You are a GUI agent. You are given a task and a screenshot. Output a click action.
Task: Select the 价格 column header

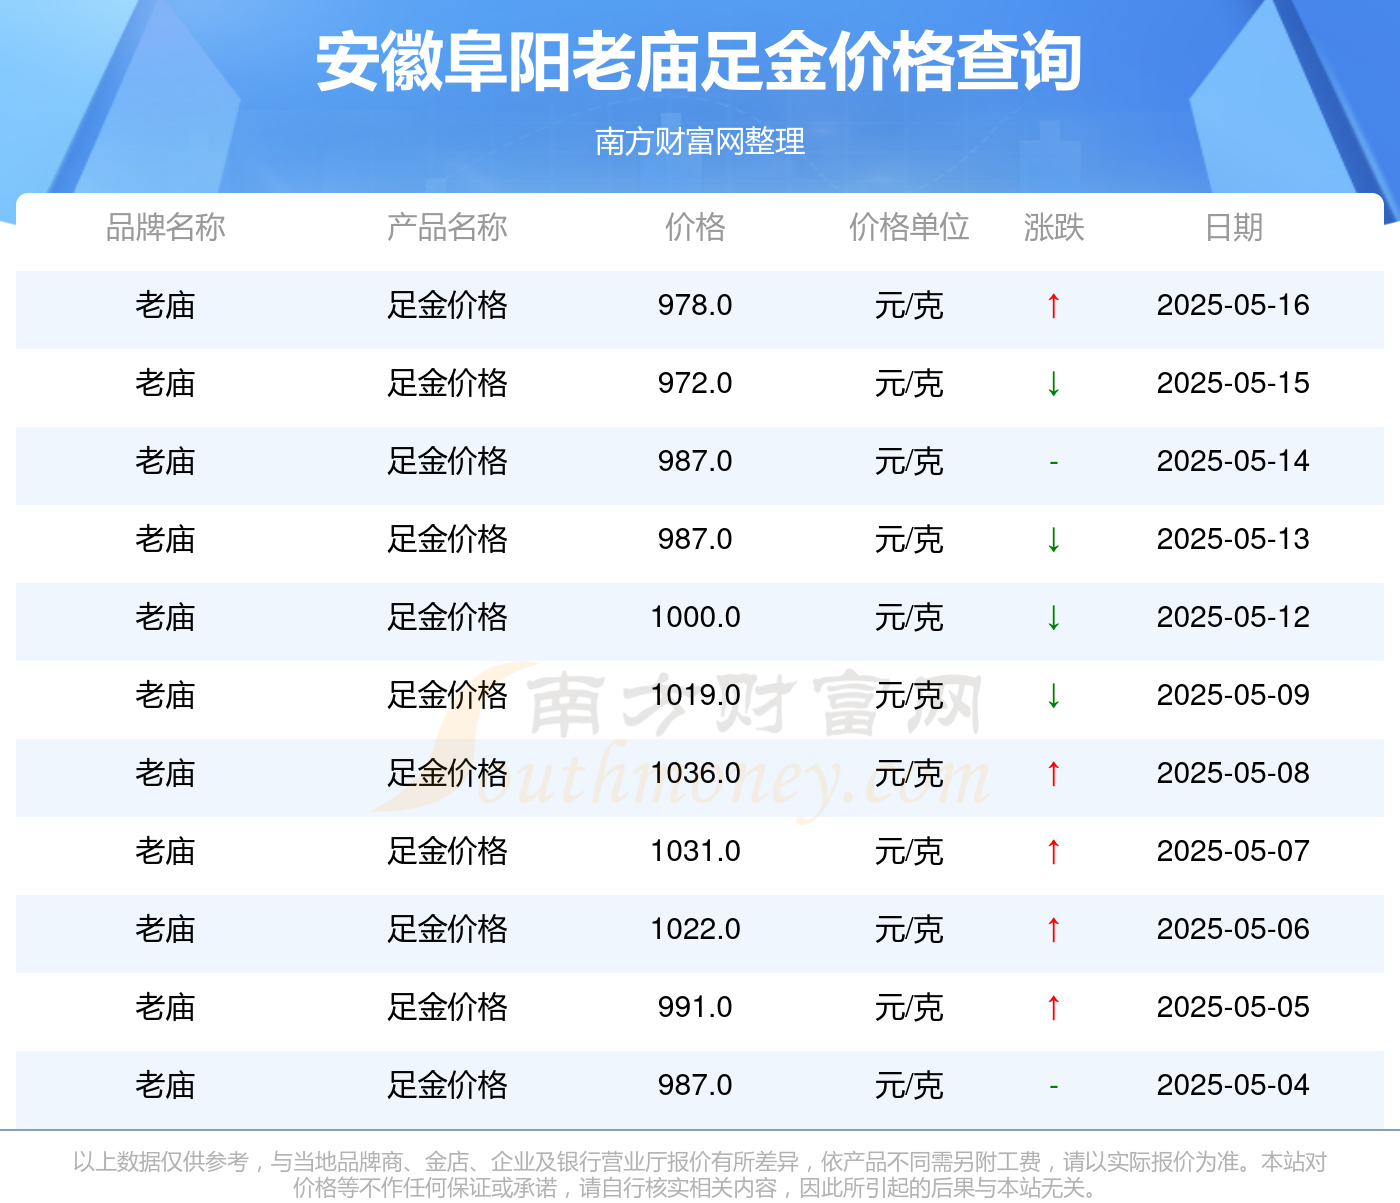coord(695,227)
